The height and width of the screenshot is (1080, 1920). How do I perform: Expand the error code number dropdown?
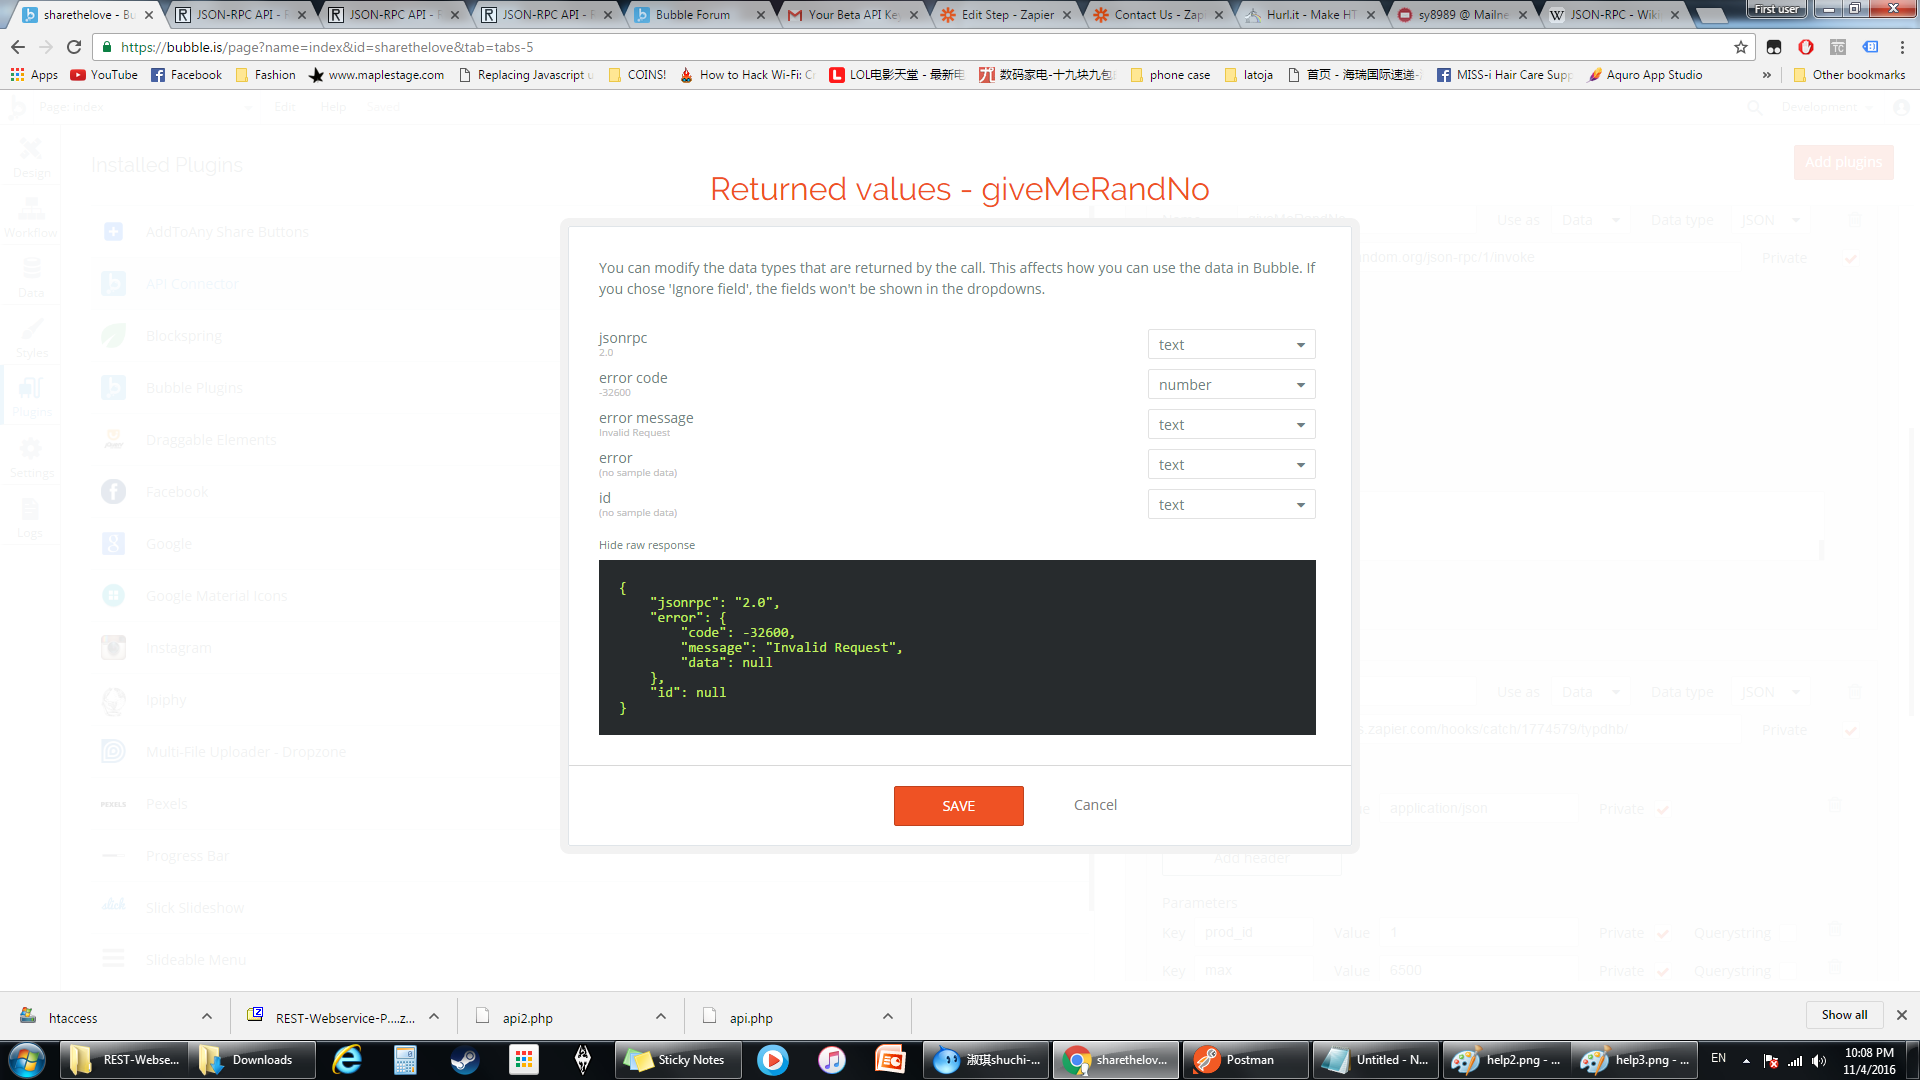click(x=1231, y=385)
